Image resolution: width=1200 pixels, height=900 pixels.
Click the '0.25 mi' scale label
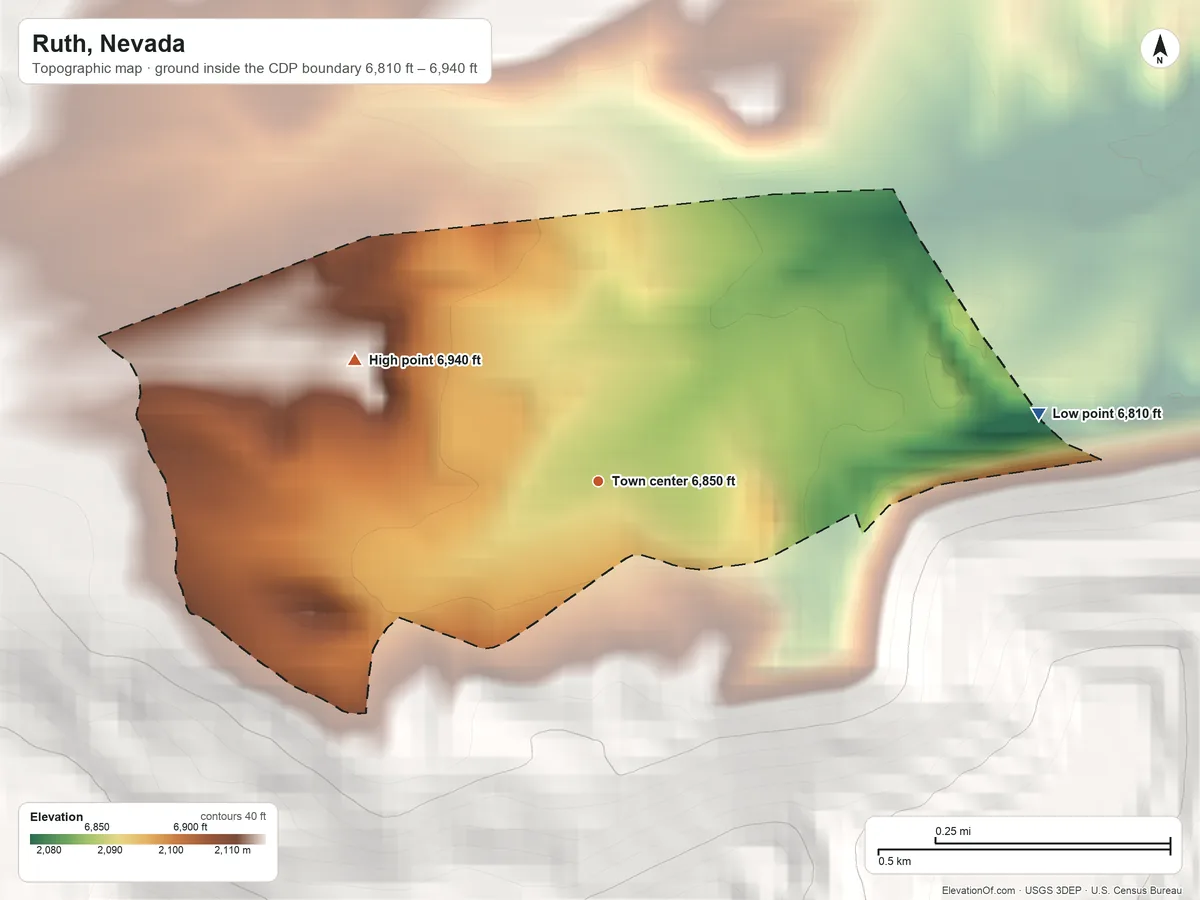coord(953,831)
